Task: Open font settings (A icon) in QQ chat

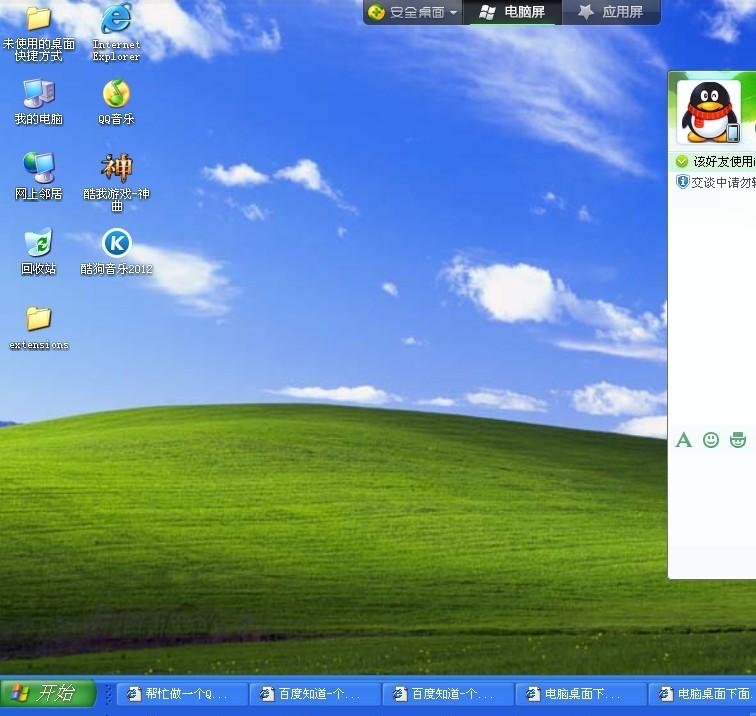Action: coord(683,440)
